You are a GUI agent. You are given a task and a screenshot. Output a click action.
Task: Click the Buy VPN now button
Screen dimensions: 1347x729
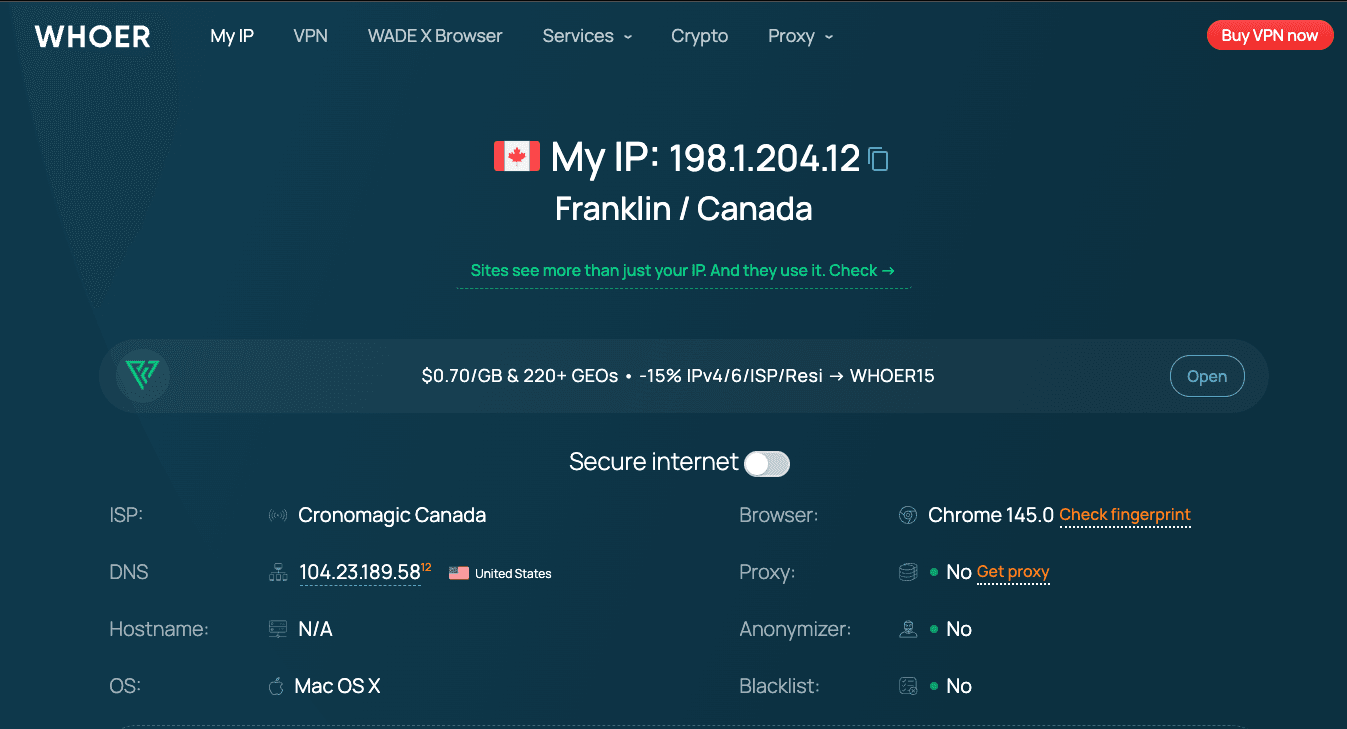(1269, 34)
